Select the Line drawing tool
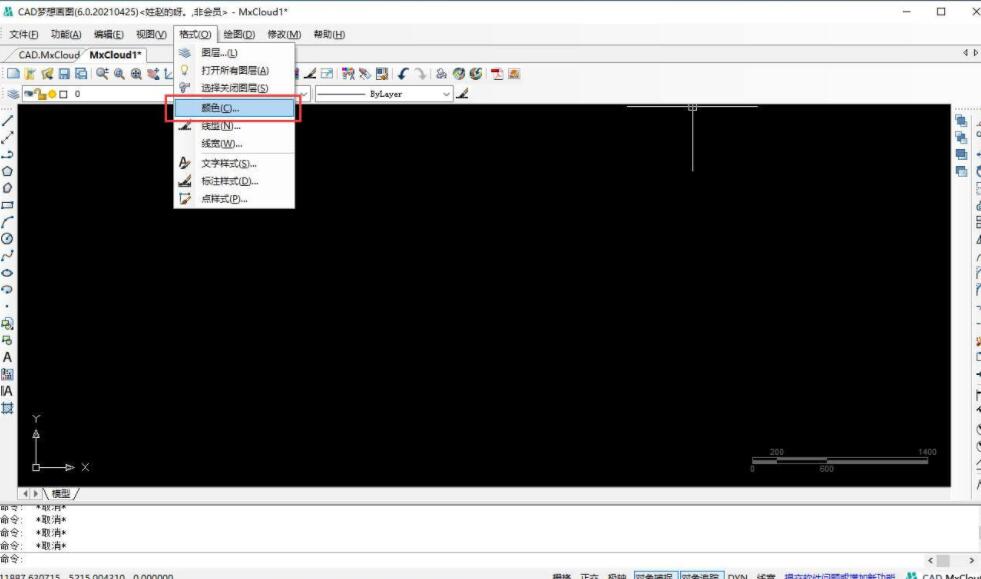 point(8,120)
